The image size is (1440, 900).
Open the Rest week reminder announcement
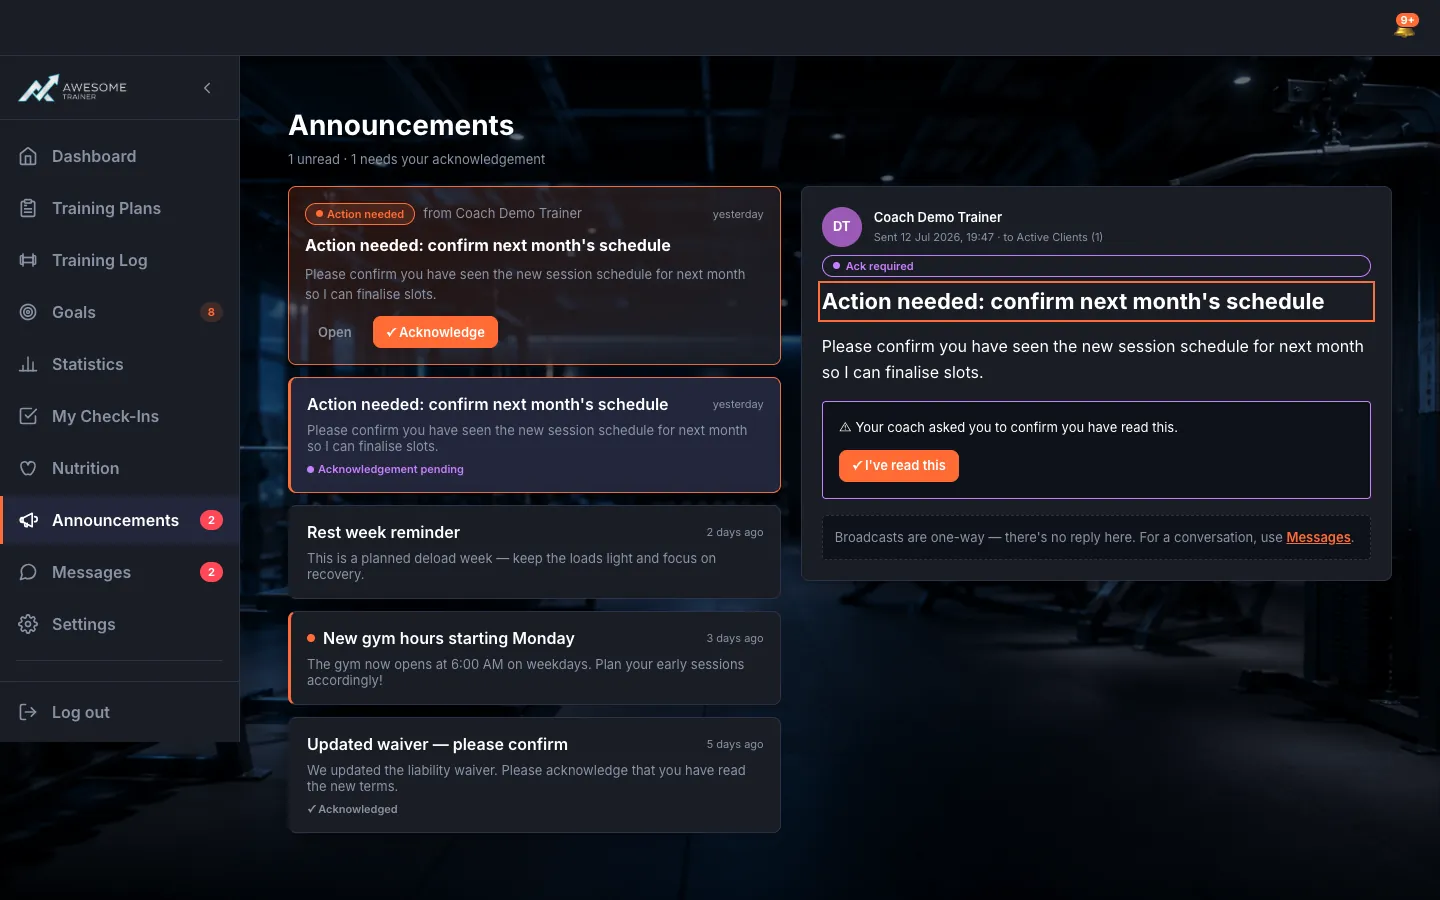(x=534, y=552)
